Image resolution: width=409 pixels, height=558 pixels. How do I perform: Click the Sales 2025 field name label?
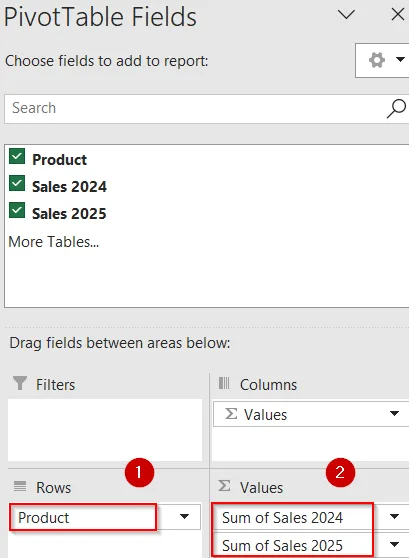pyautogui.click(x=69, y=214)
